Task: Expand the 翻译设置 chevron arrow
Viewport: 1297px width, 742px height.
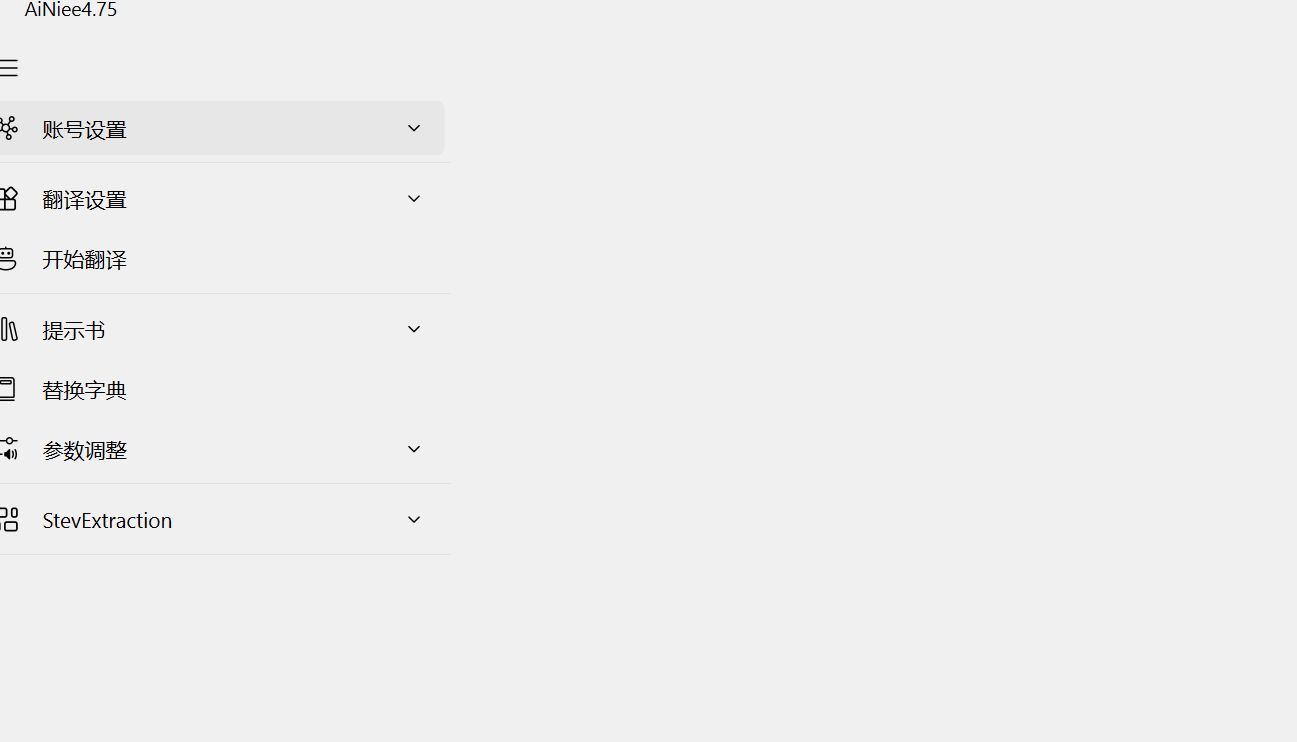Action: (x=414, y=199)
